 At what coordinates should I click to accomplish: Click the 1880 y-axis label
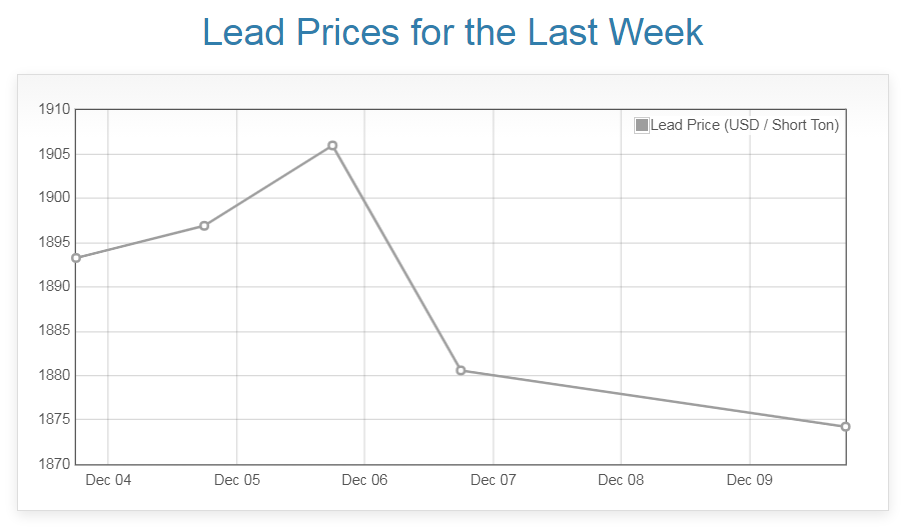coord(54,376)
